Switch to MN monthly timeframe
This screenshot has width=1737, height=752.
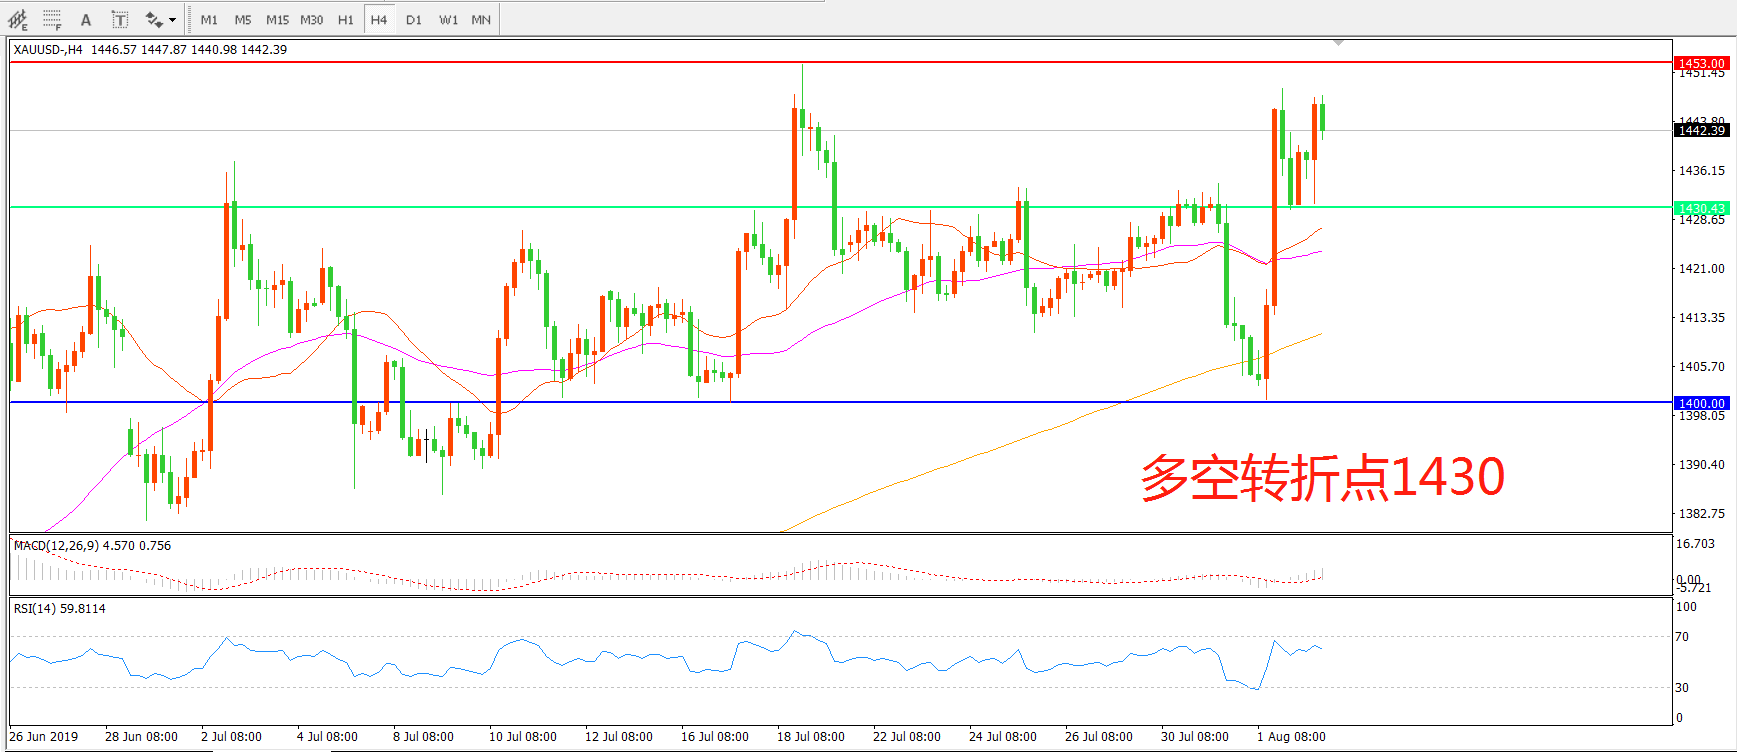pos(481,20)
